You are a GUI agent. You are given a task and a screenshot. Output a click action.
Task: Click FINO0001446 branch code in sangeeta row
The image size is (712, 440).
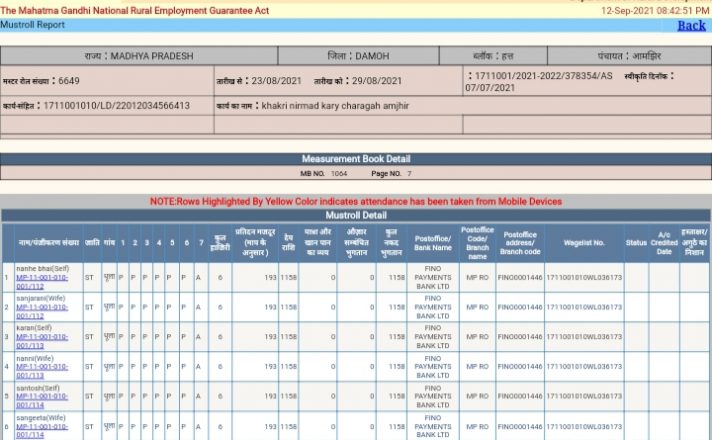[520, 427]
